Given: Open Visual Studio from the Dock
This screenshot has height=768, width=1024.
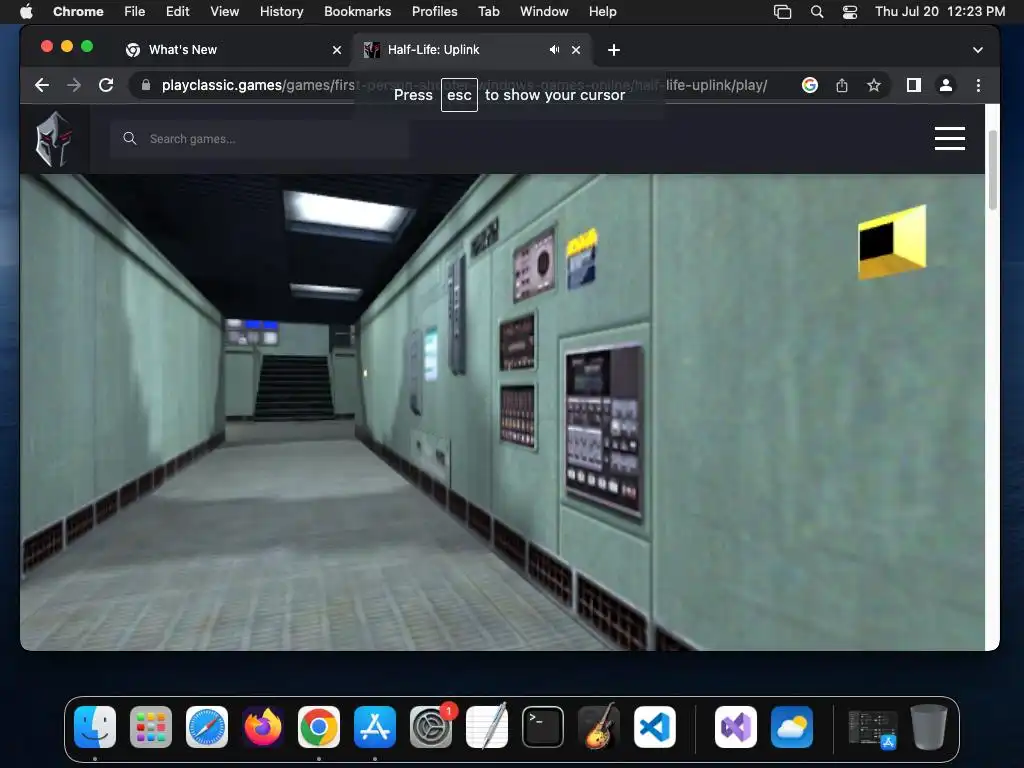Looking at the screenshot, I should click(735, 727).
